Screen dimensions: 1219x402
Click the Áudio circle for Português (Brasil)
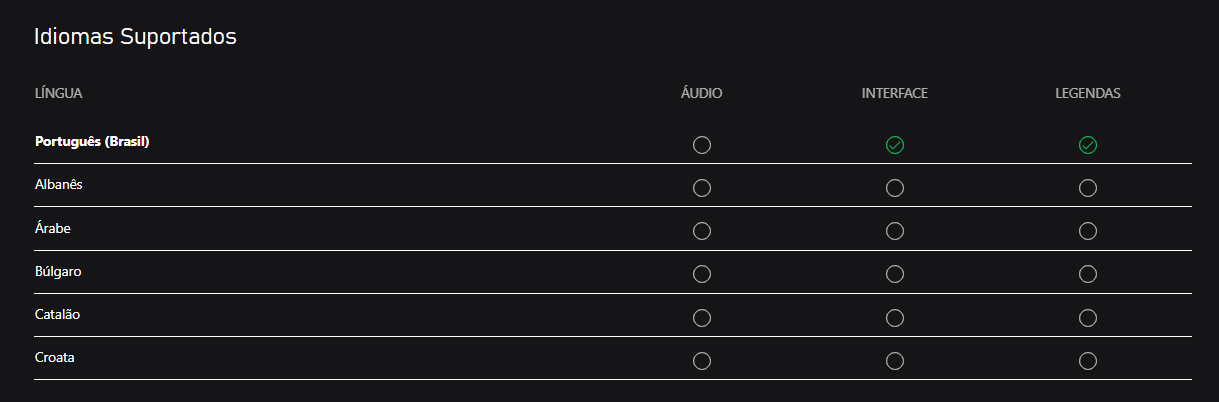point(702,145)
